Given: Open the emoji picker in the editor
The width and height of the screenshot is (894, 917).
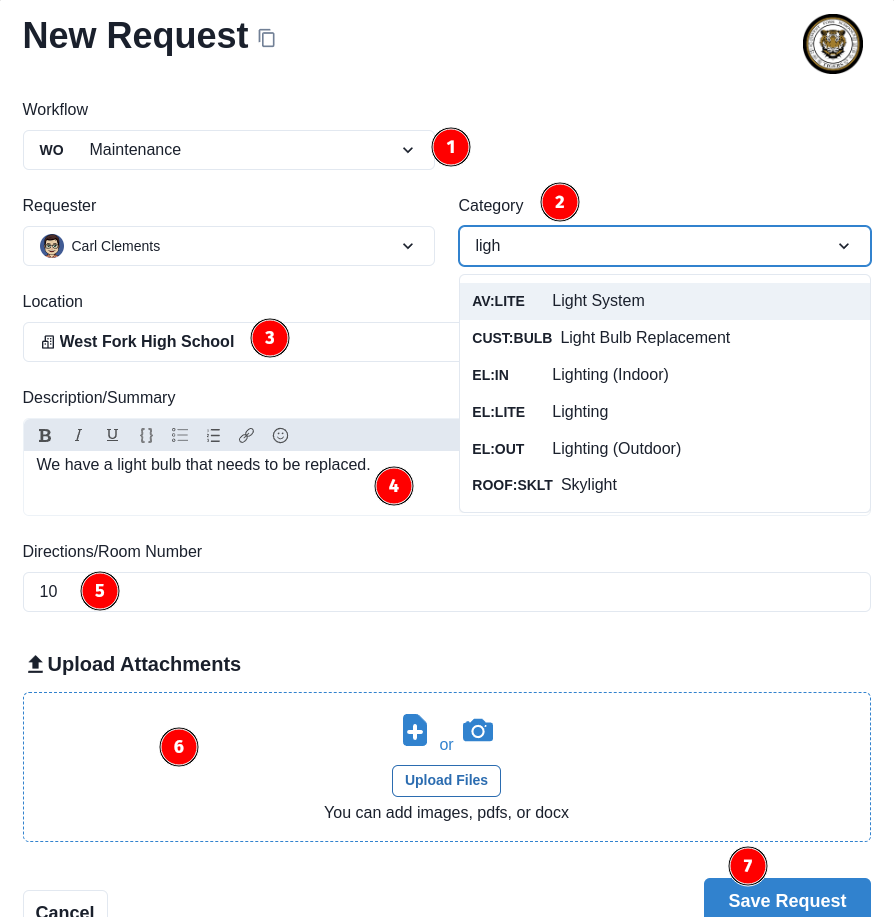Looking at the screenshot, I should [281, 435].
